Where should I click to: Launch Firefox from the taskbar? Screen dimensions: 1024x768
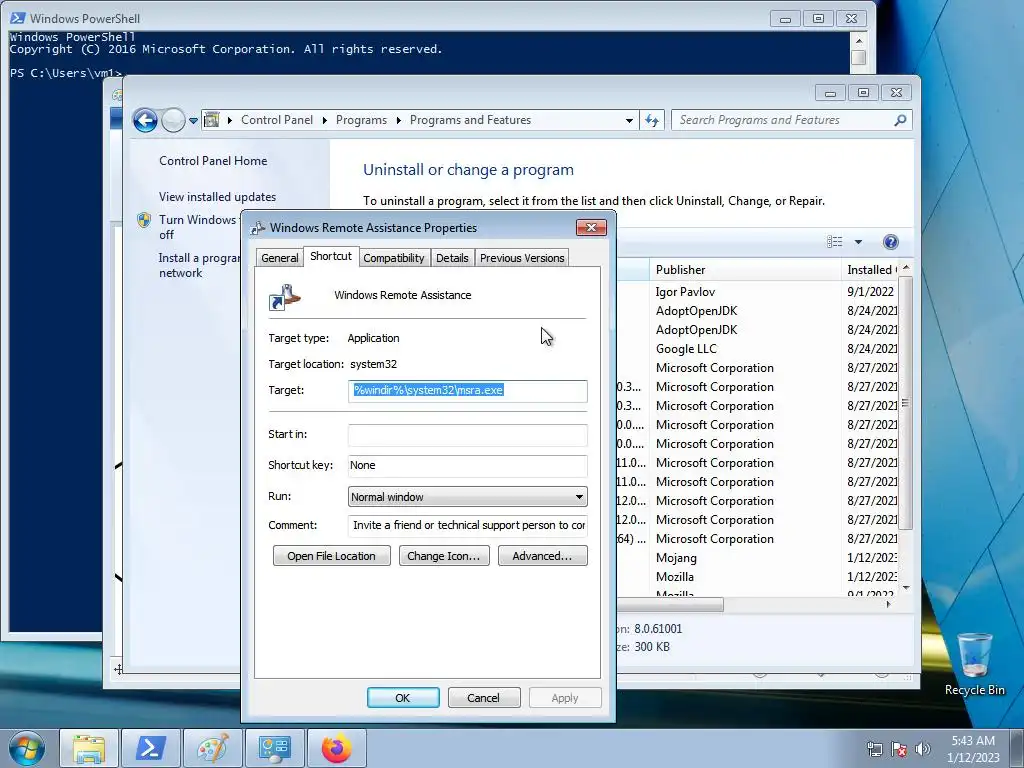[x=336, y=748]
